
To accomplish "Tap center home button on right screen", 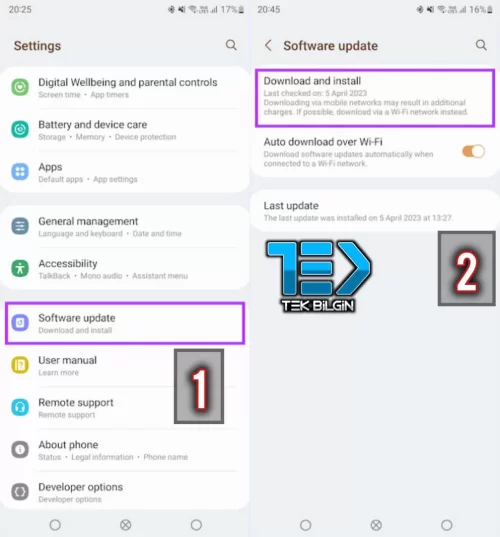I will [x=376, y=525].
